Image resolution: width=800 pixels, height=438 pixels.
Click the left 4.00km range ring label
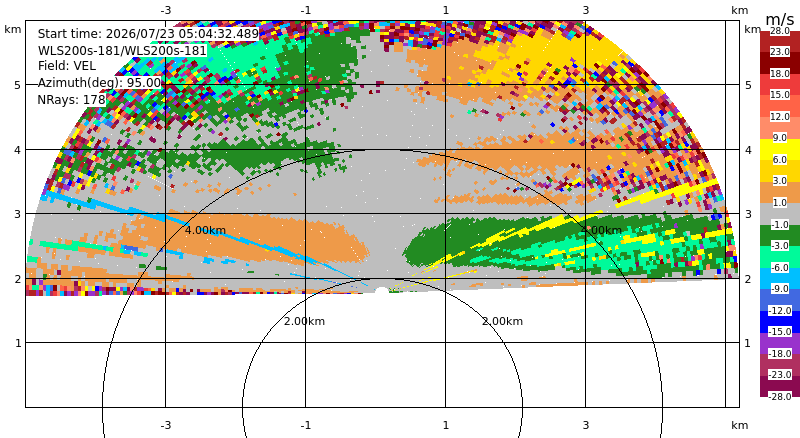(205, 230)
